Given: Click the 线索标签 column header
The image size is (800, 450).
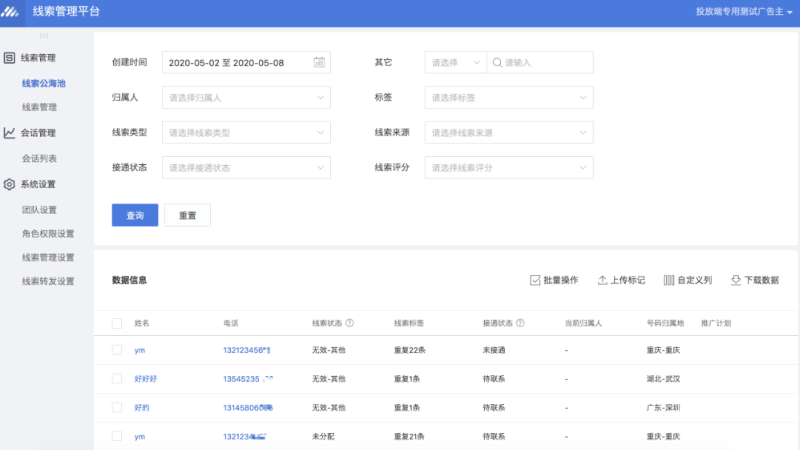Looking at the screenshot, I should click(x=409, y=323).
